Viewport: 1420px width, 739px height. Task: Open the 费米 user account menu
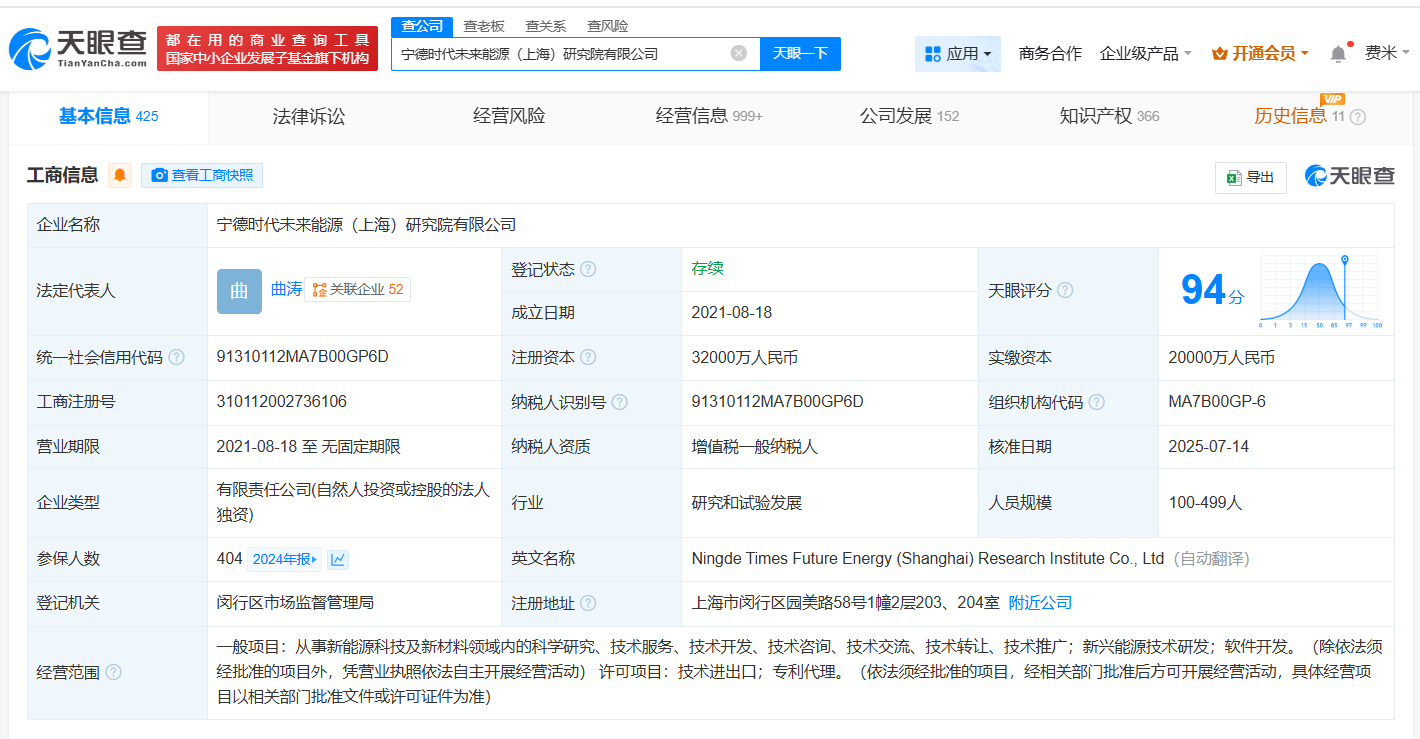coord(1387,54)
